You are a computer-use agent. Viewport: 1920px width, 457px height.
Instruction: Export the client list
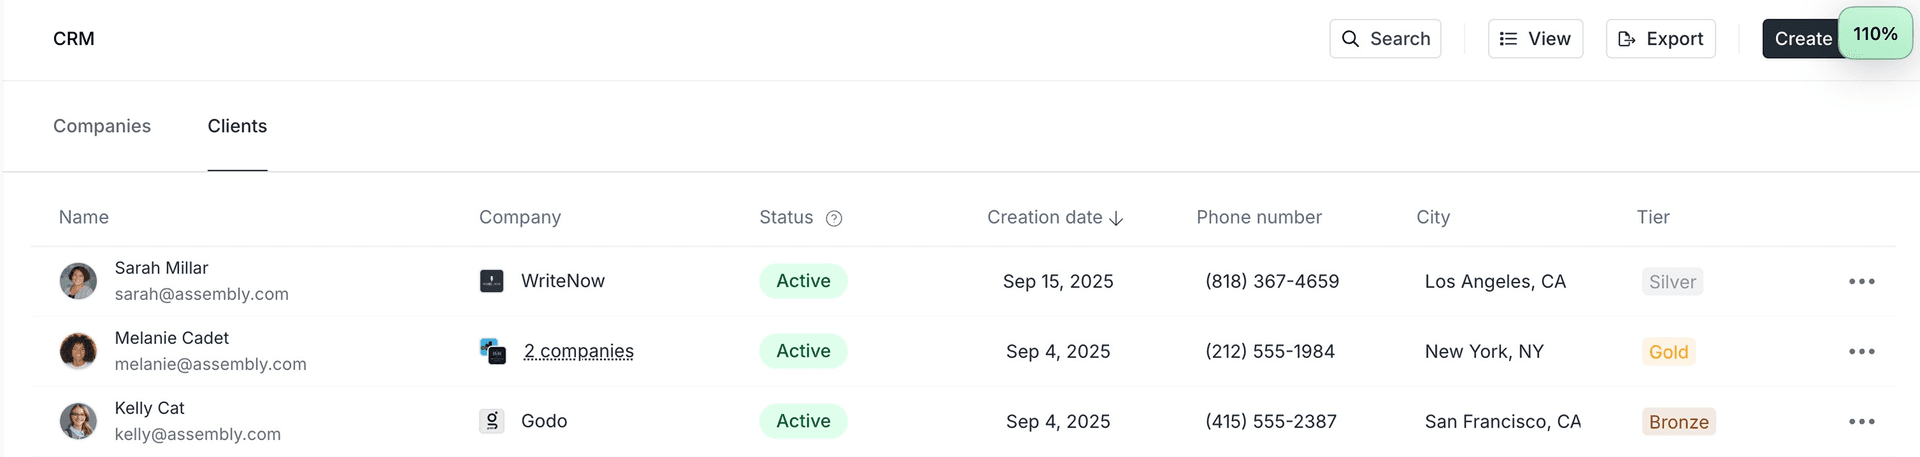click(x=1660, y=39)
